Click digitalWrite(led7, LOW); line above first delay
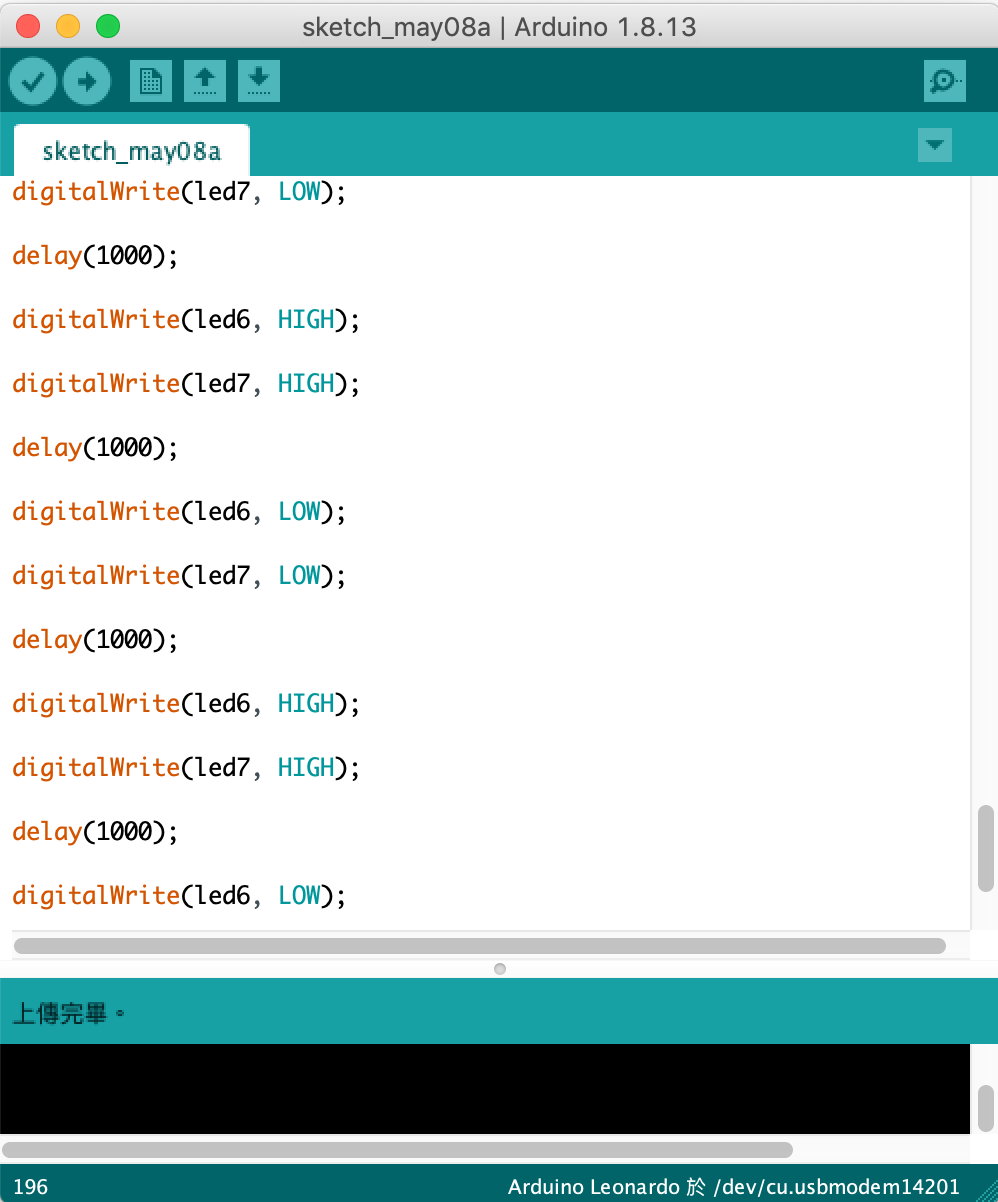This screenshot has height=1202, width=998. (179, 192)
